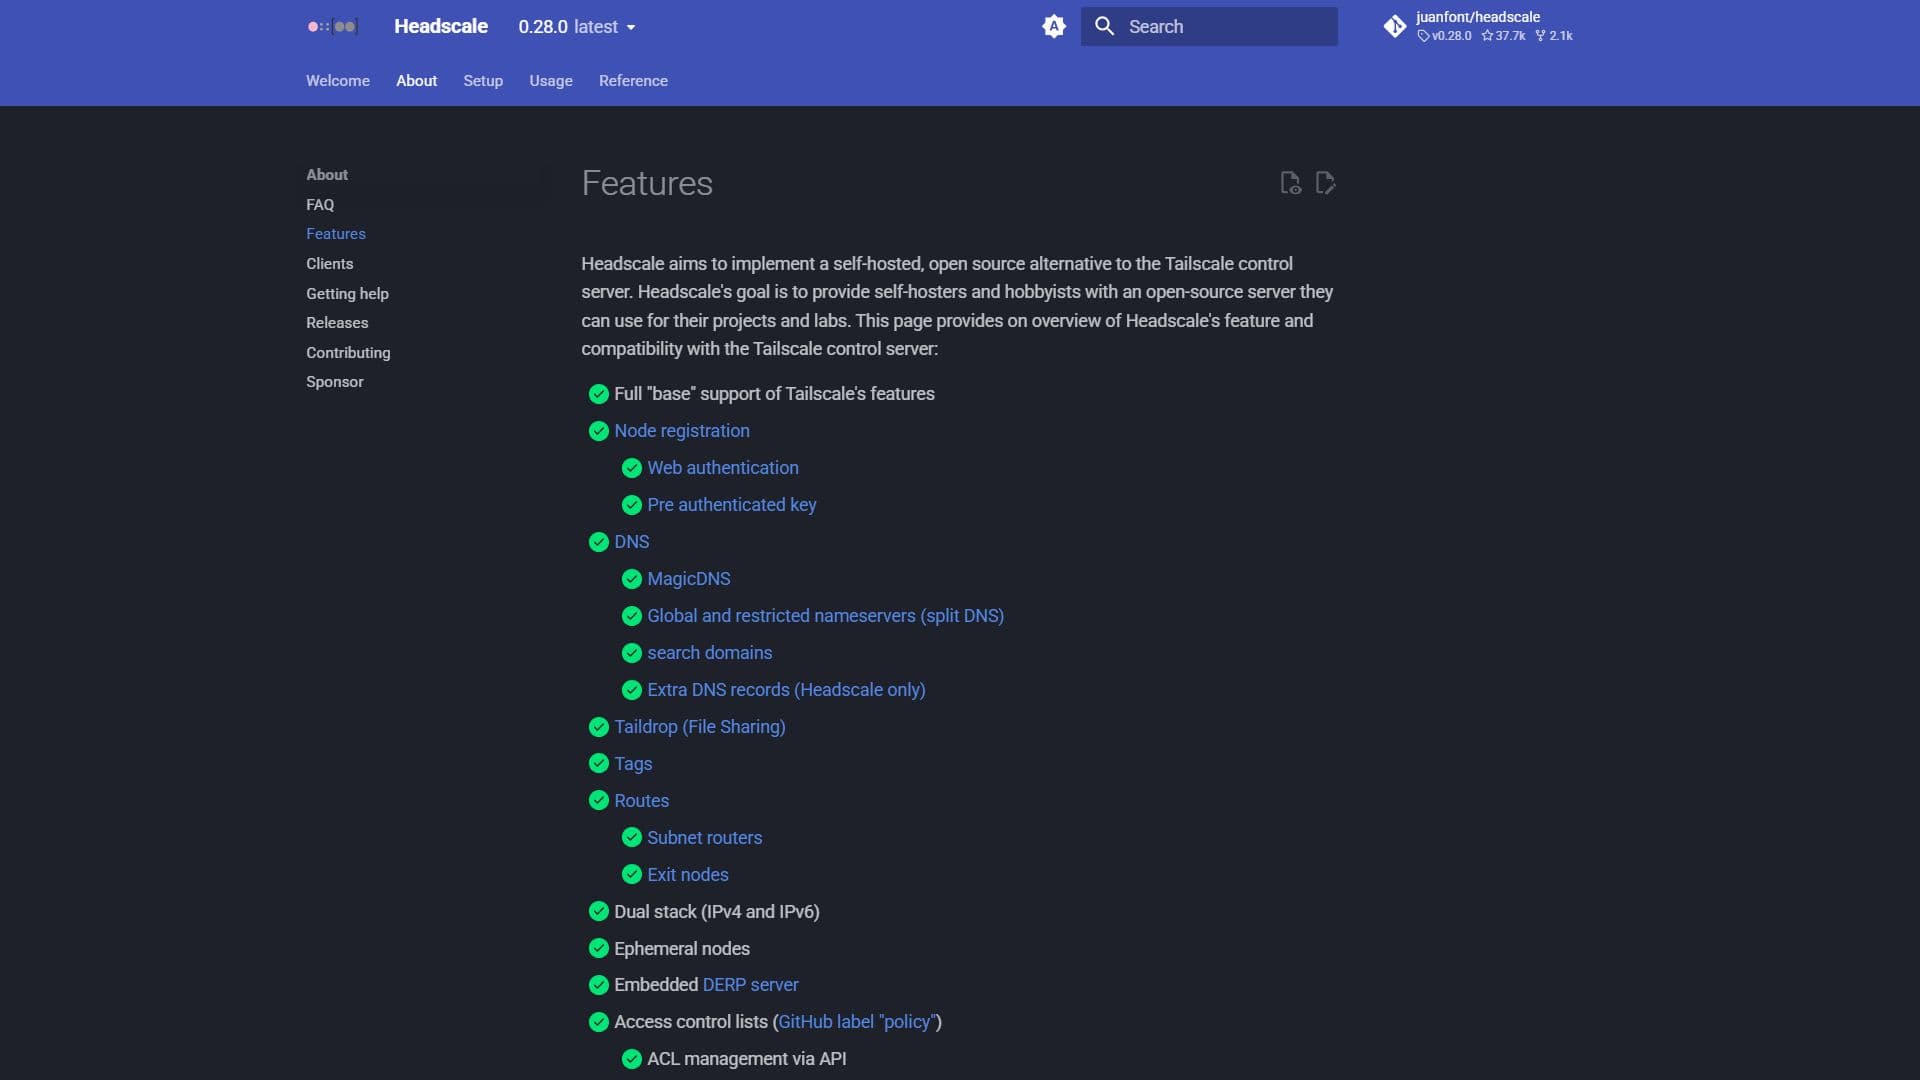
Task: Click the green check beside Taildrop
Action: [599, 727]
